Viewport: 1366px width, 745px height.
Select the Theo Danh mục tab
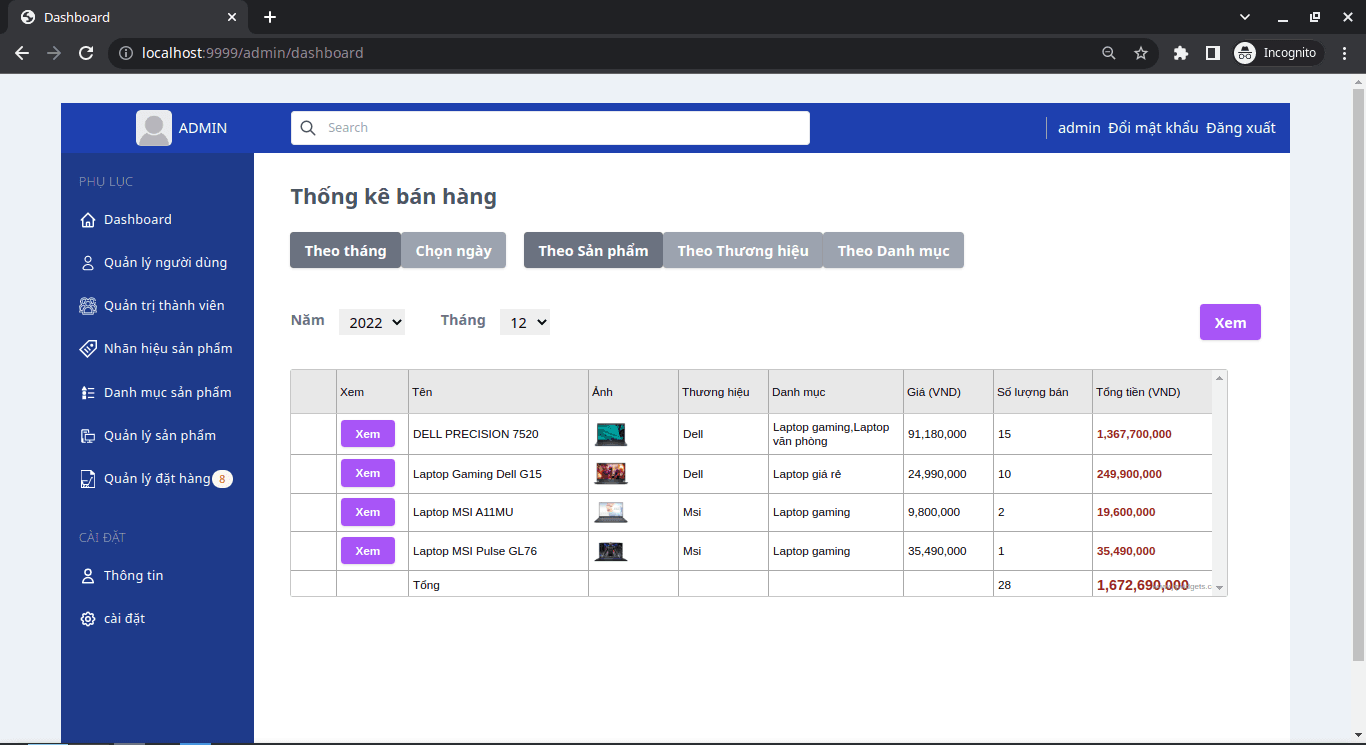pos(893,250)
